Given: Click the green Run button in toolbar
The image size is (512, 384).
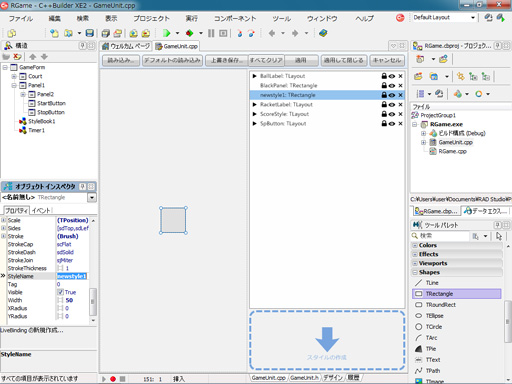Looking at the screenshot, I should click(x=166, y=33).
